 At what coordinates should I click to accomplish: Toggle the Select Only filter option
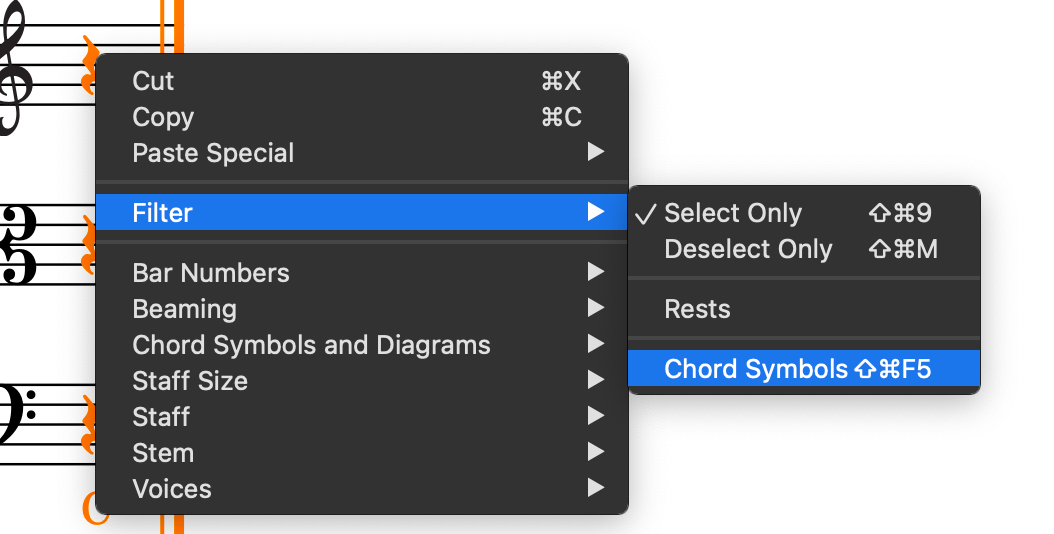pyautogui.click(x=732, y=213)
